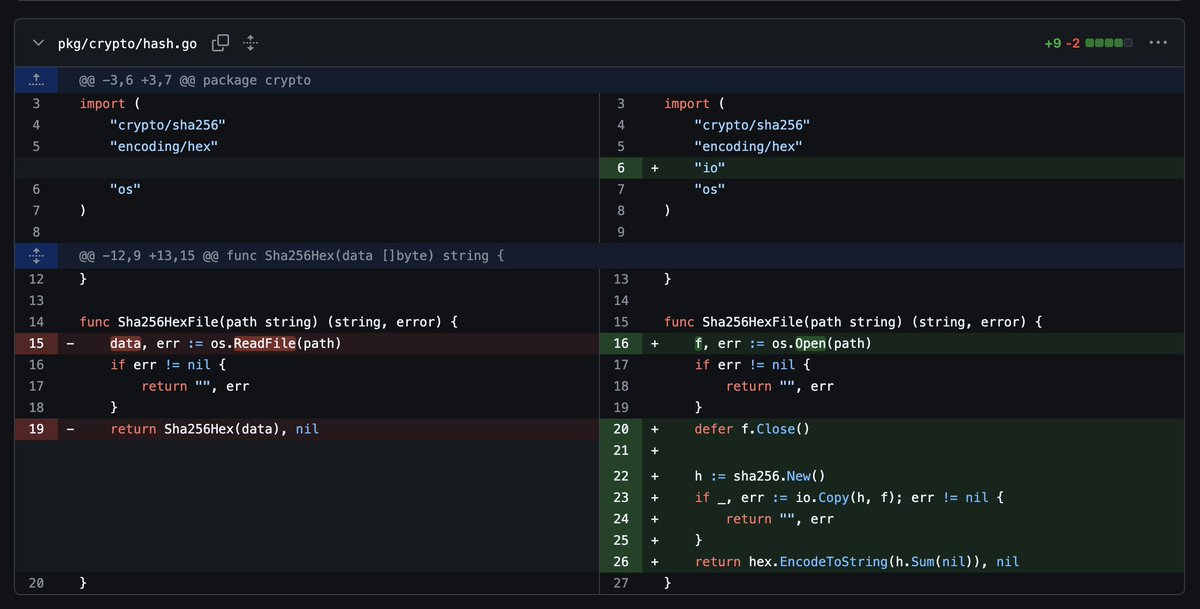Click added line number 6 beside "io"

pyautogui.click(x=621, y=168)
